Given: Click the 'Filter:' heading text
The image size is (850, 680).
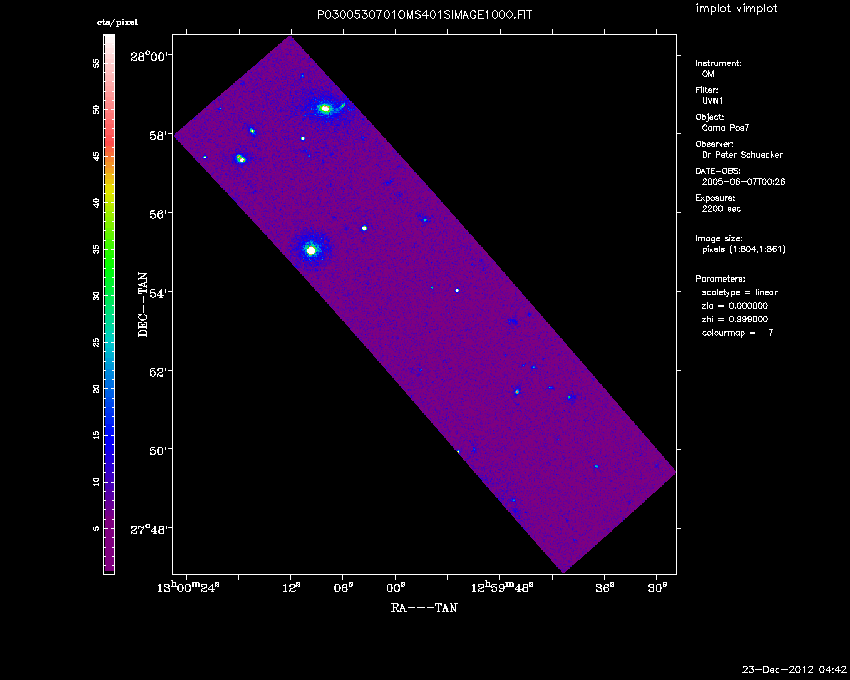Looking at the screenshot, I should tap(707, 91).
